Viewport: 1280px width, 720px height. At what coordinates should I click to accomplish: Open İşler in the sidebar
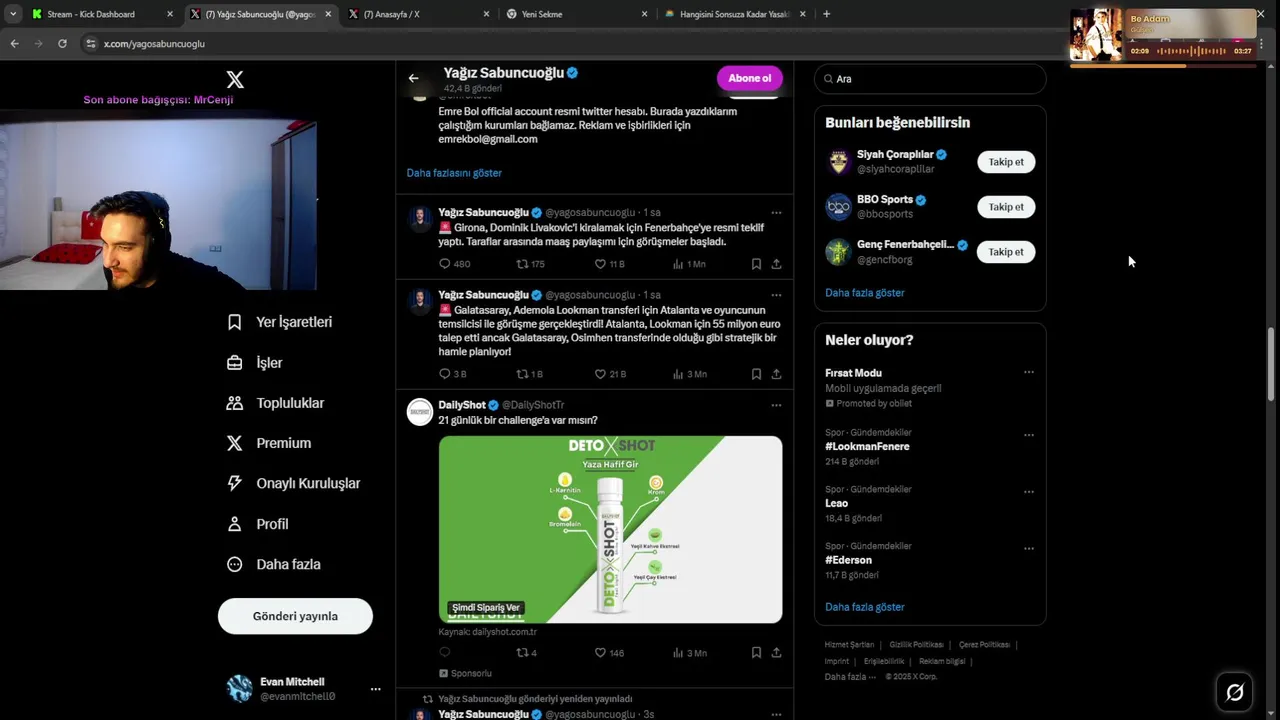point(255,363)
